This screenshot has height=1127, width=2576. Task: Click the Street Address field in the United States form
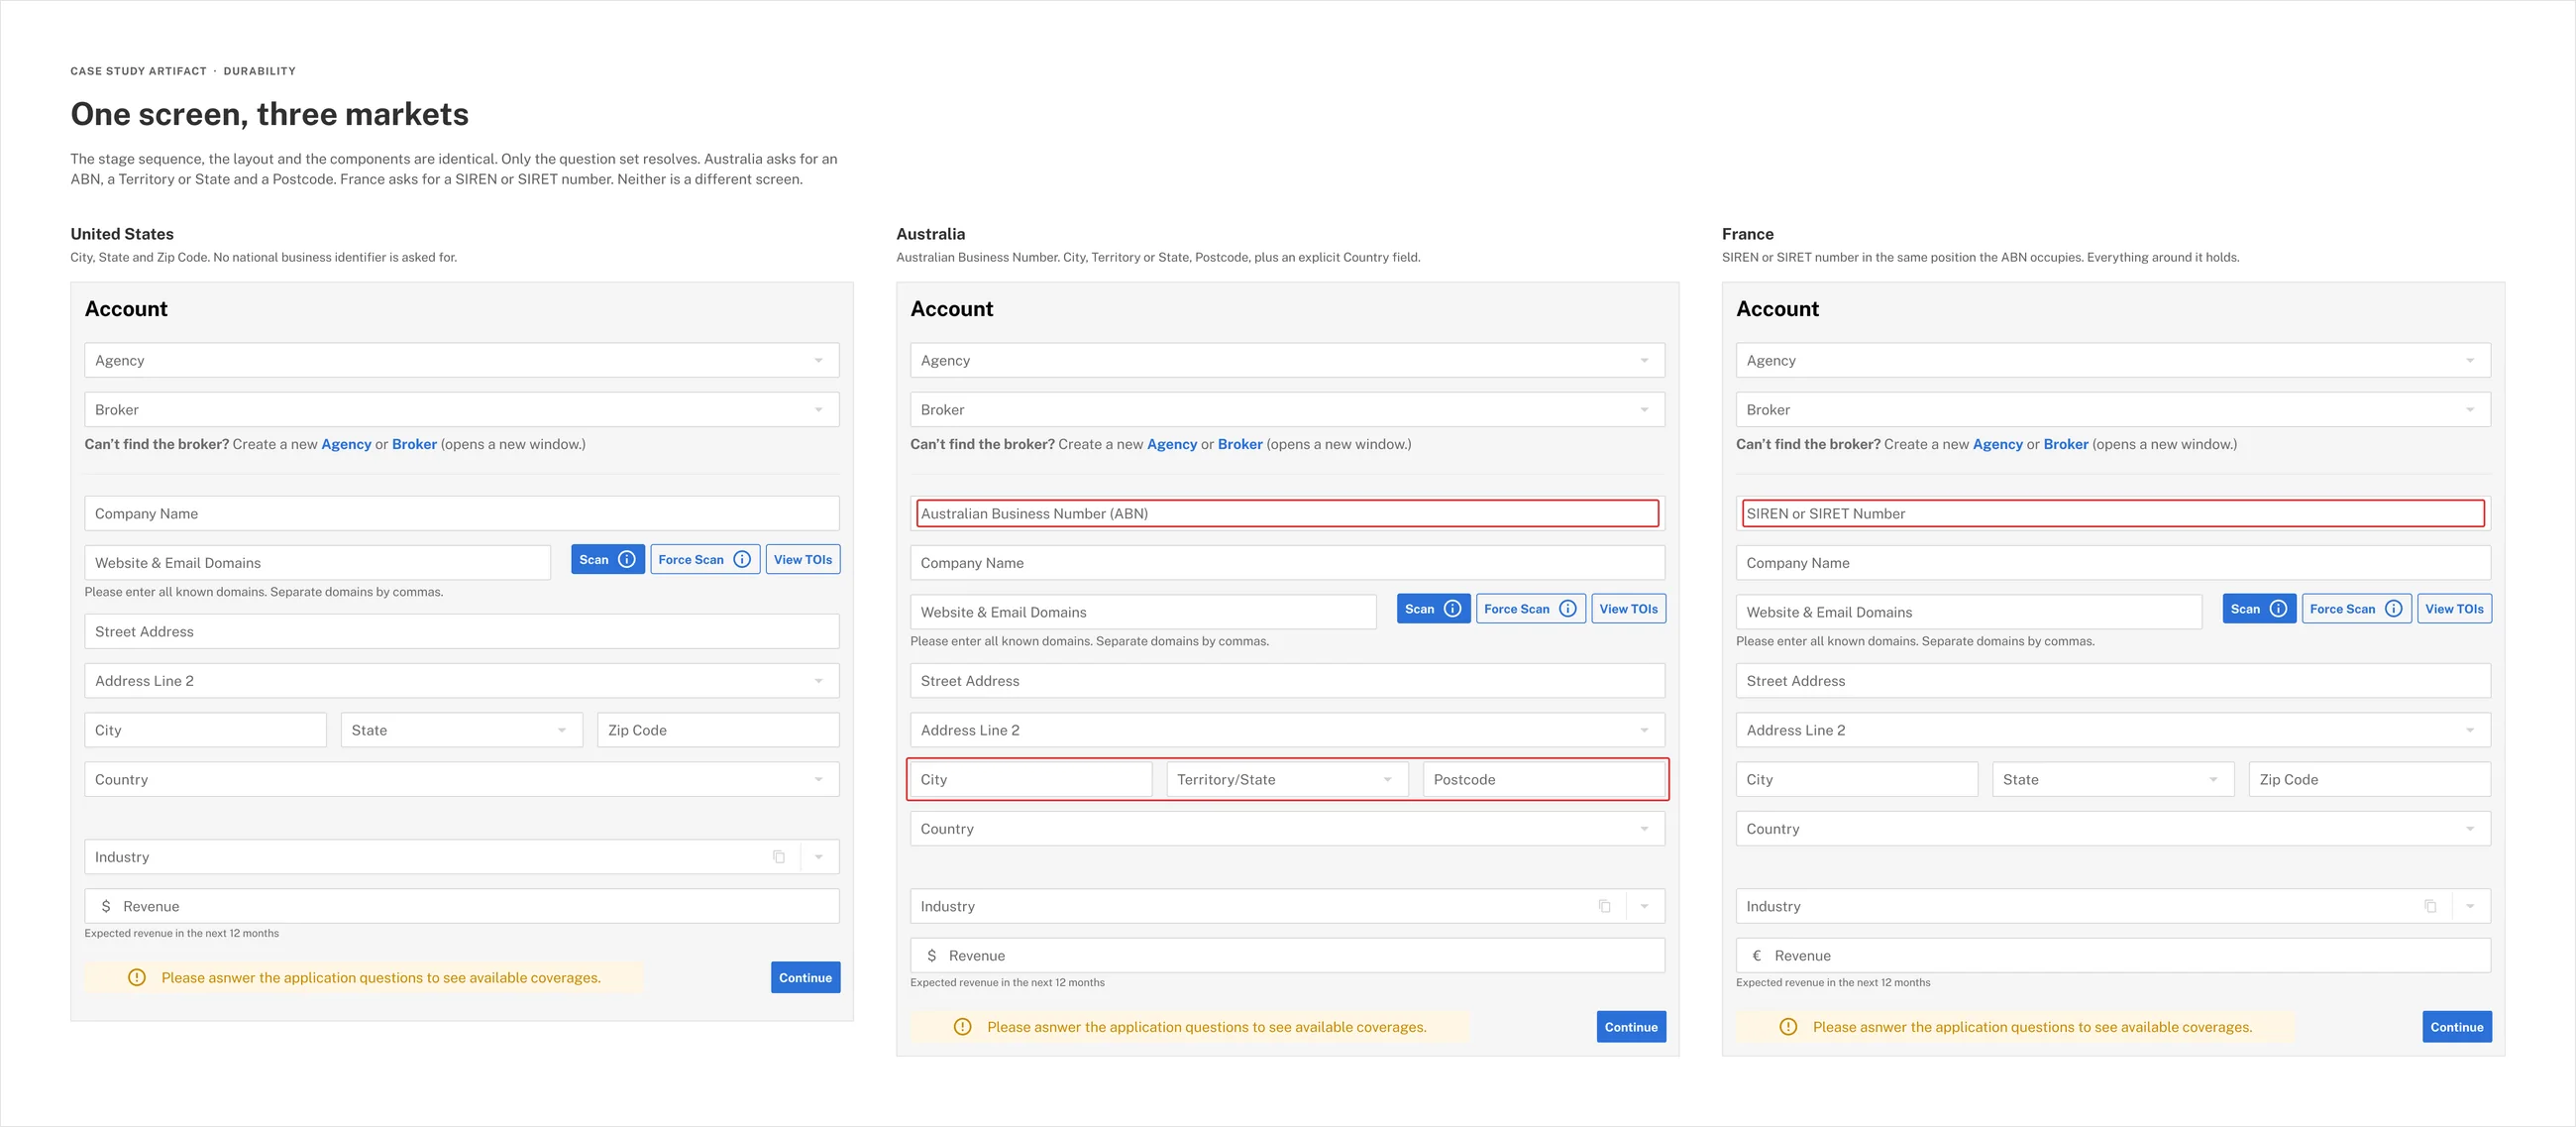[462, 632]
